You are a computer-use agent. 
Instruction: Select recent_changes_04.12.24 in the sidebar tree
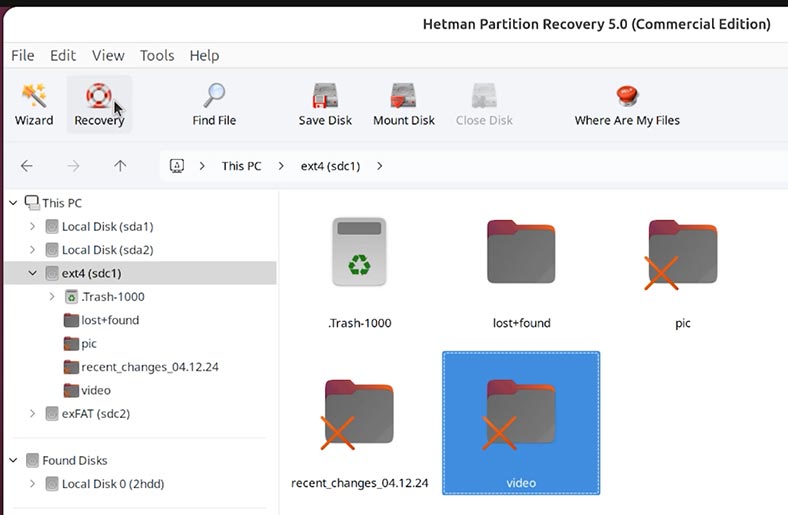click(x=150, y=367)
